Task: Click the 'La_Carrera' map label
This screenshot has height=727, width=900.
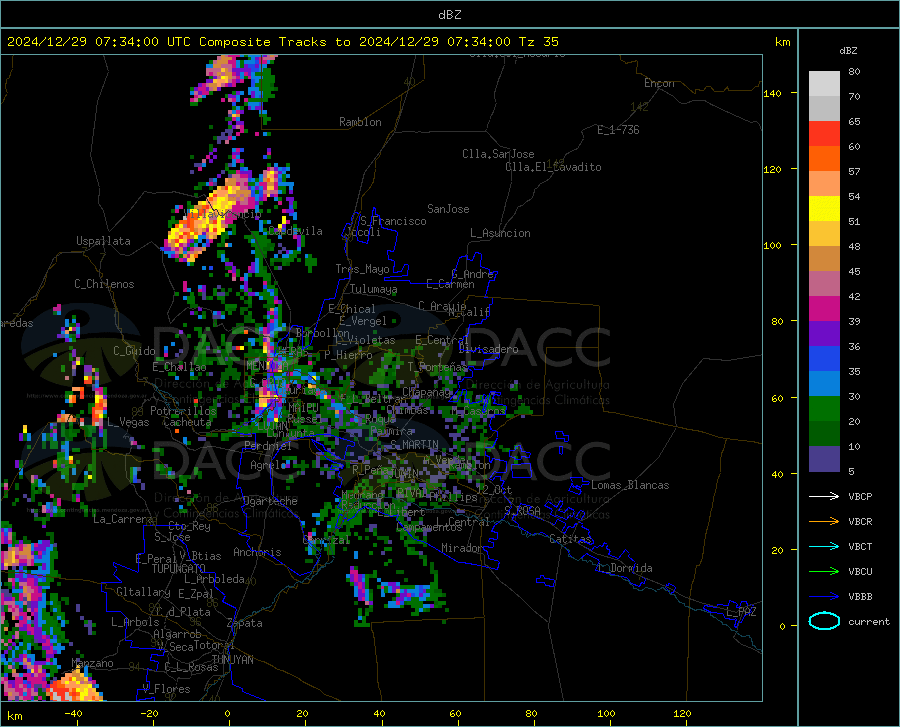Action: click(x=123, y=519)
